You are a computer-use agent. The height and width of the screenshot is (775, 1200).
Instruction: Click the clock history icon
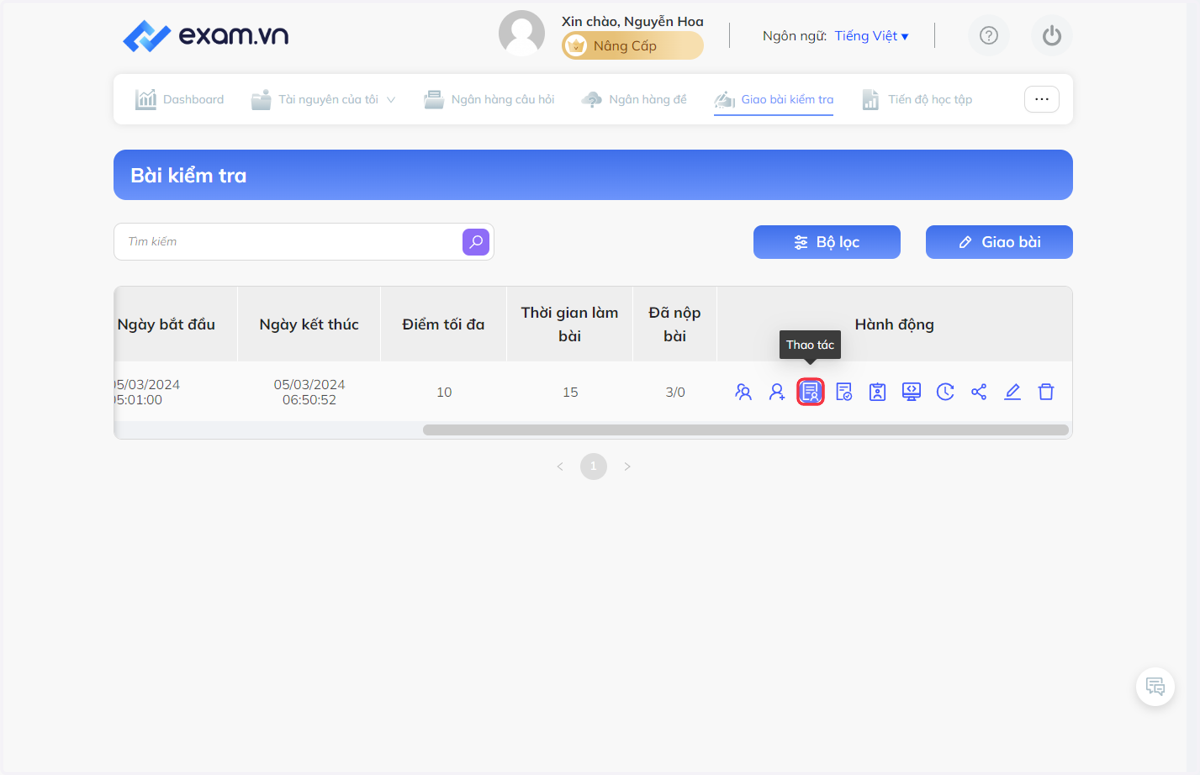[x=945, y=392]
